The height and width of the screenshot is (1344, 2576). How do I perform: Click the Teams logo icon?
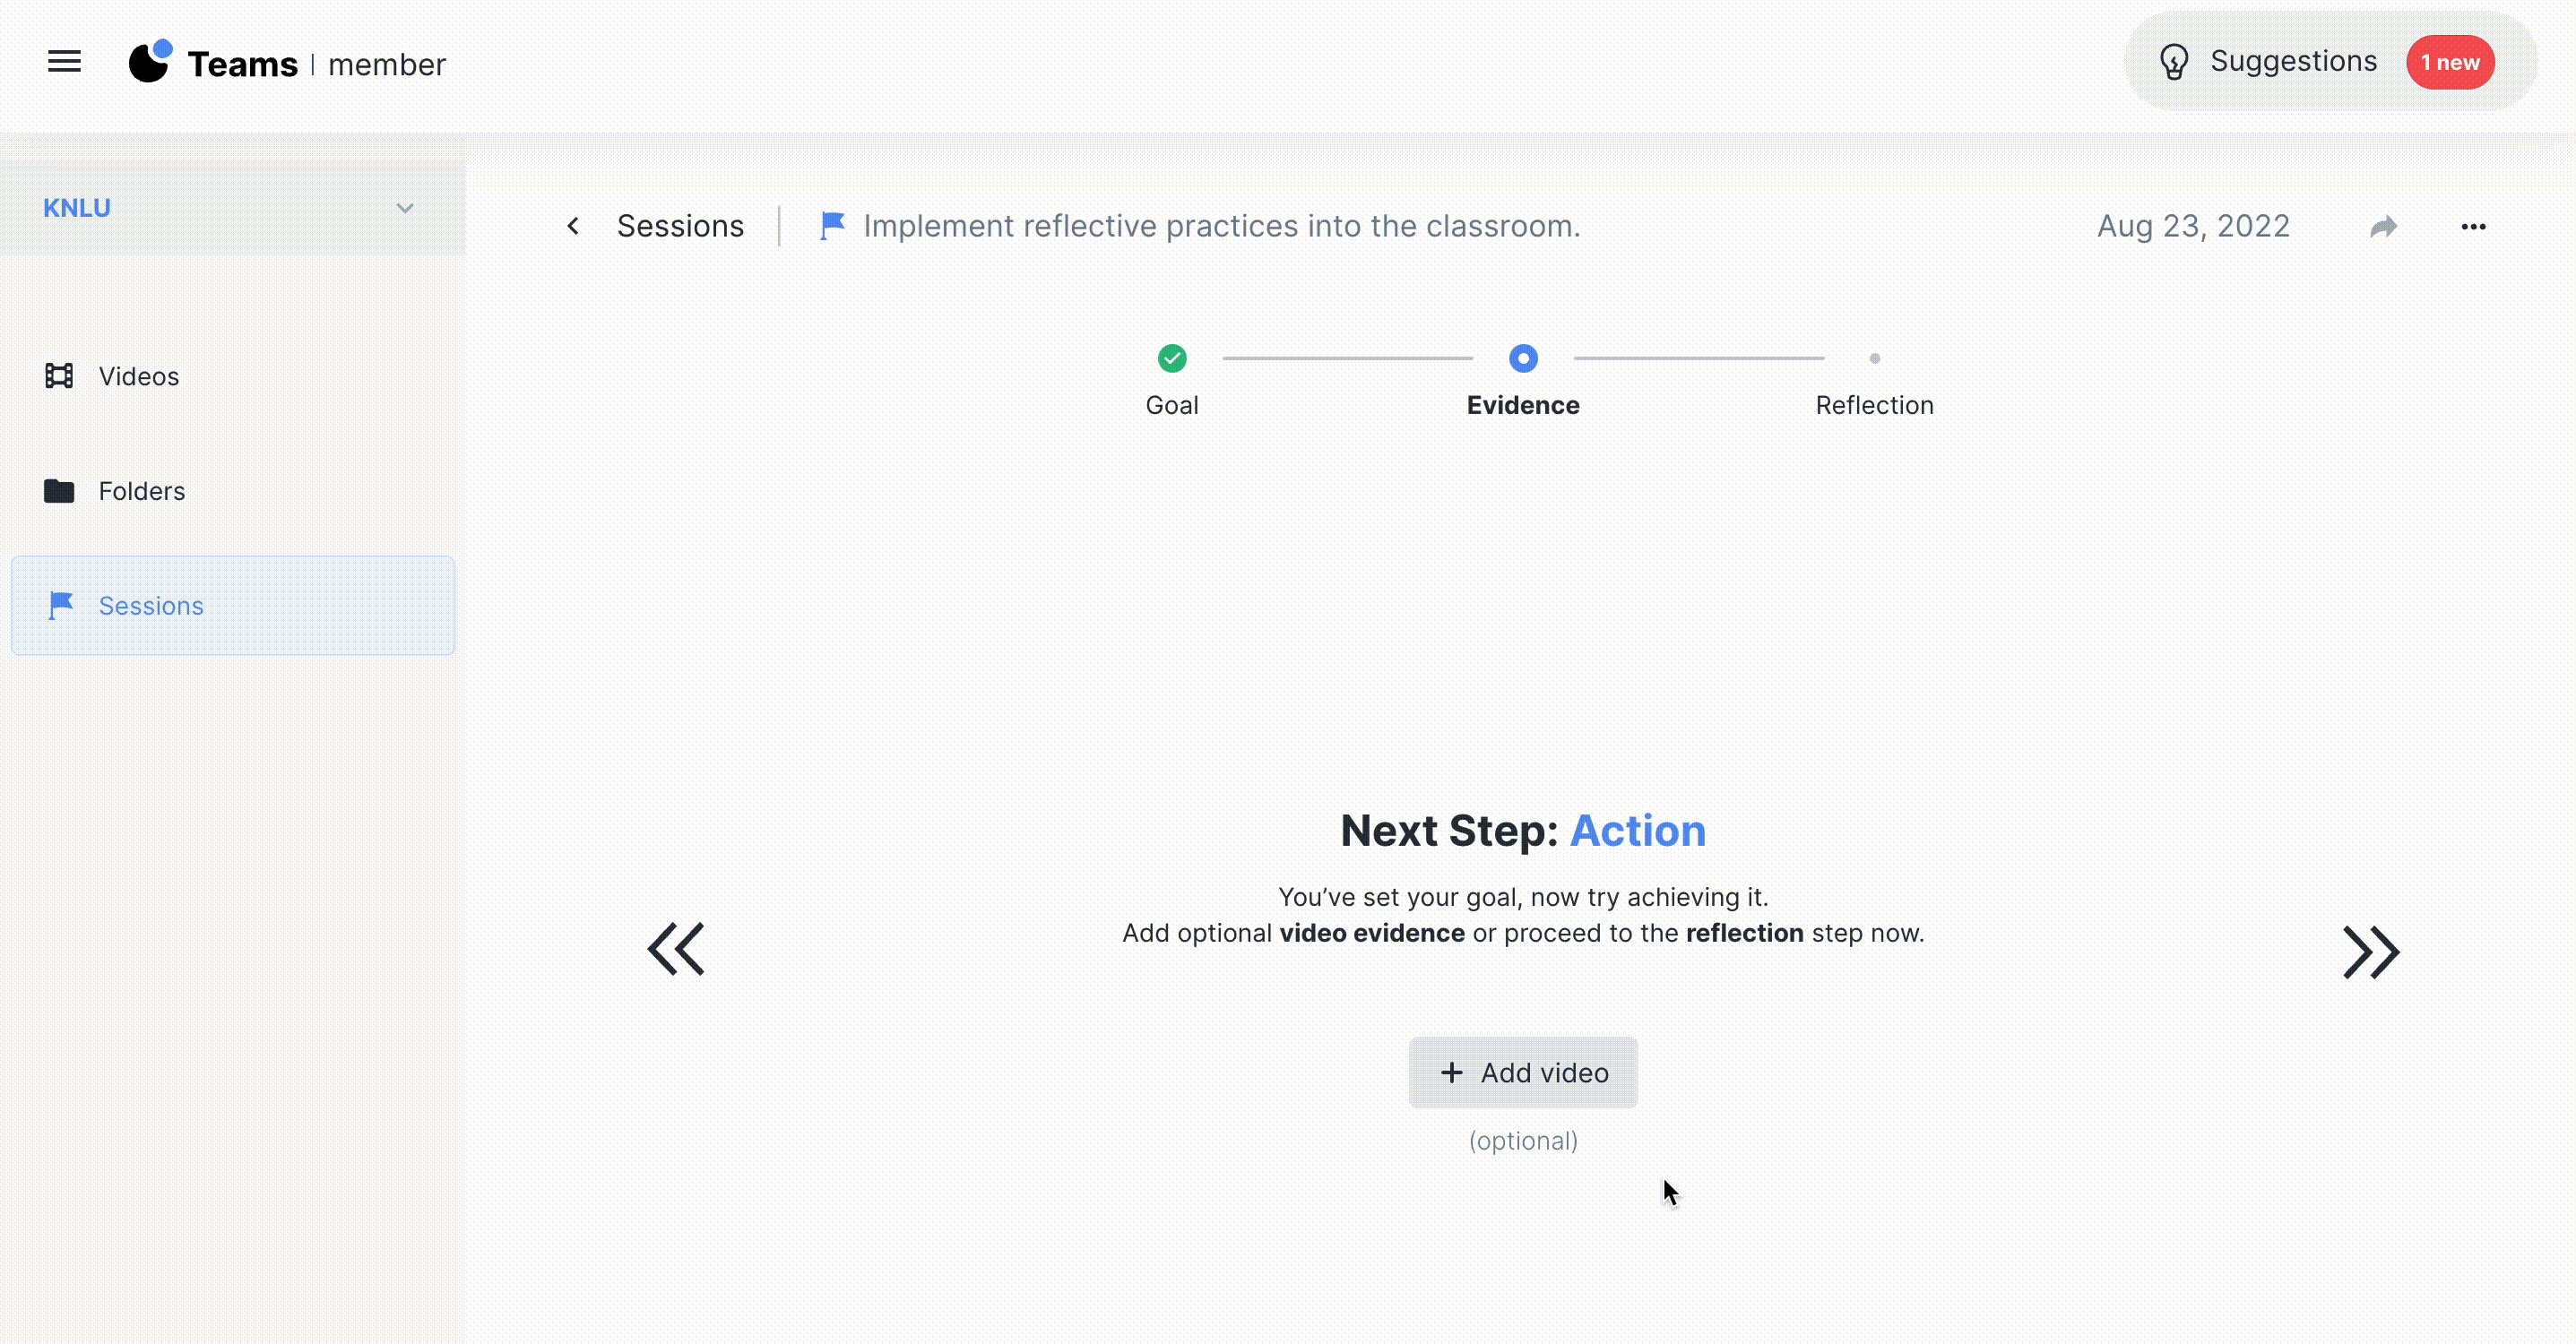click(150, 62)
